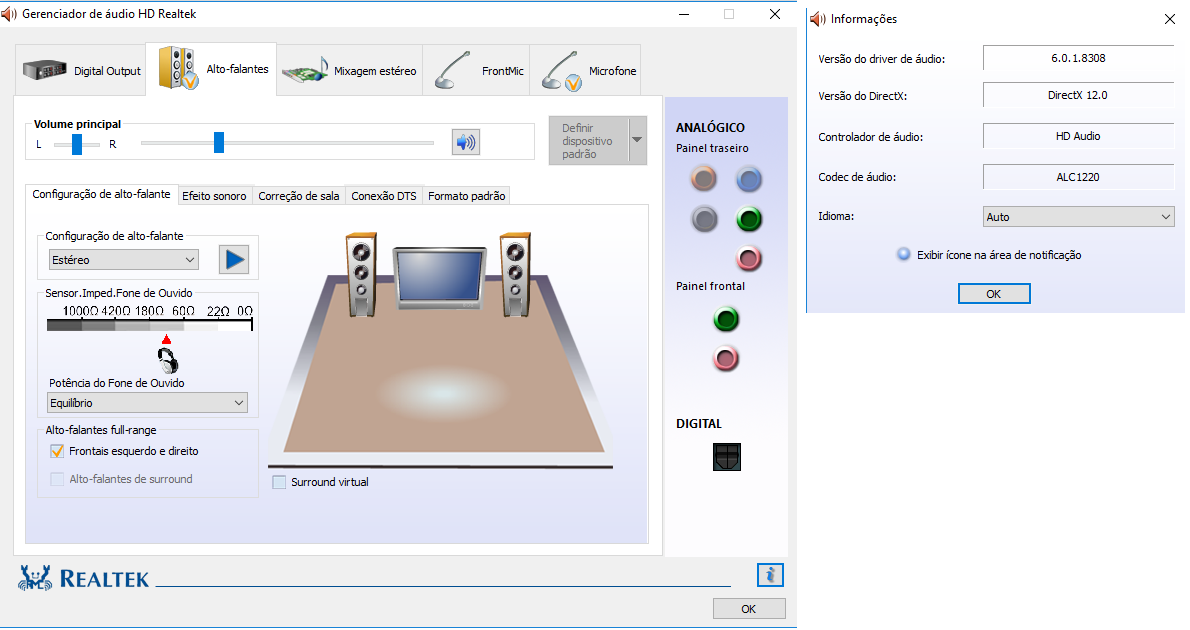Click the ALC1220 audio codec field
1190x630 pixels.
1078,177
